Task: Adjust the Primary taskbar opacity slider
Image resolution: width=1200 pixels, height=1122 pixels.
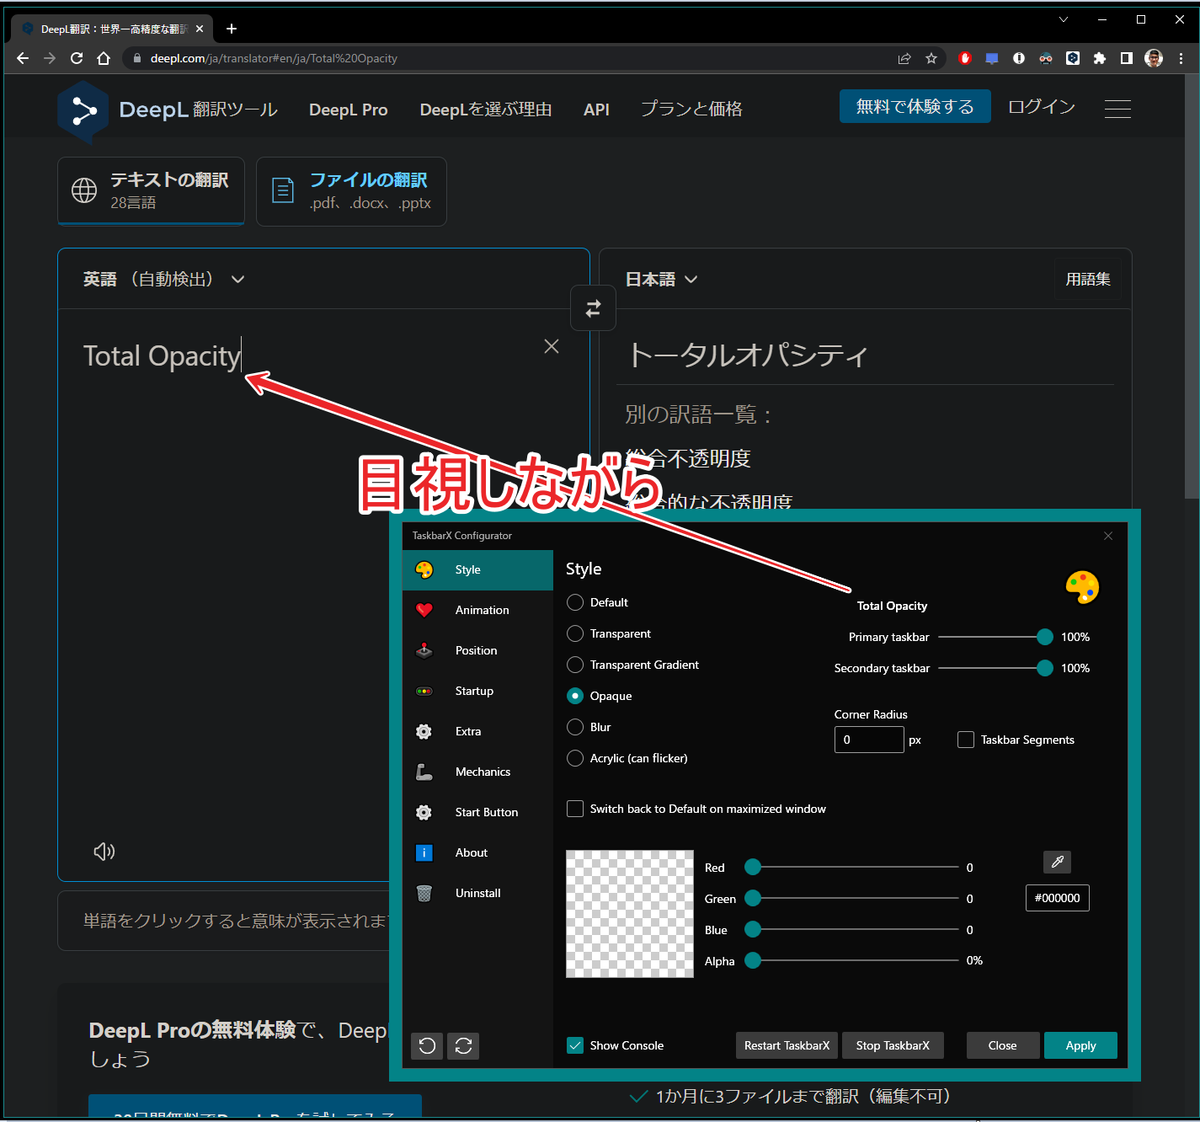Action: [x=995, y=637]
